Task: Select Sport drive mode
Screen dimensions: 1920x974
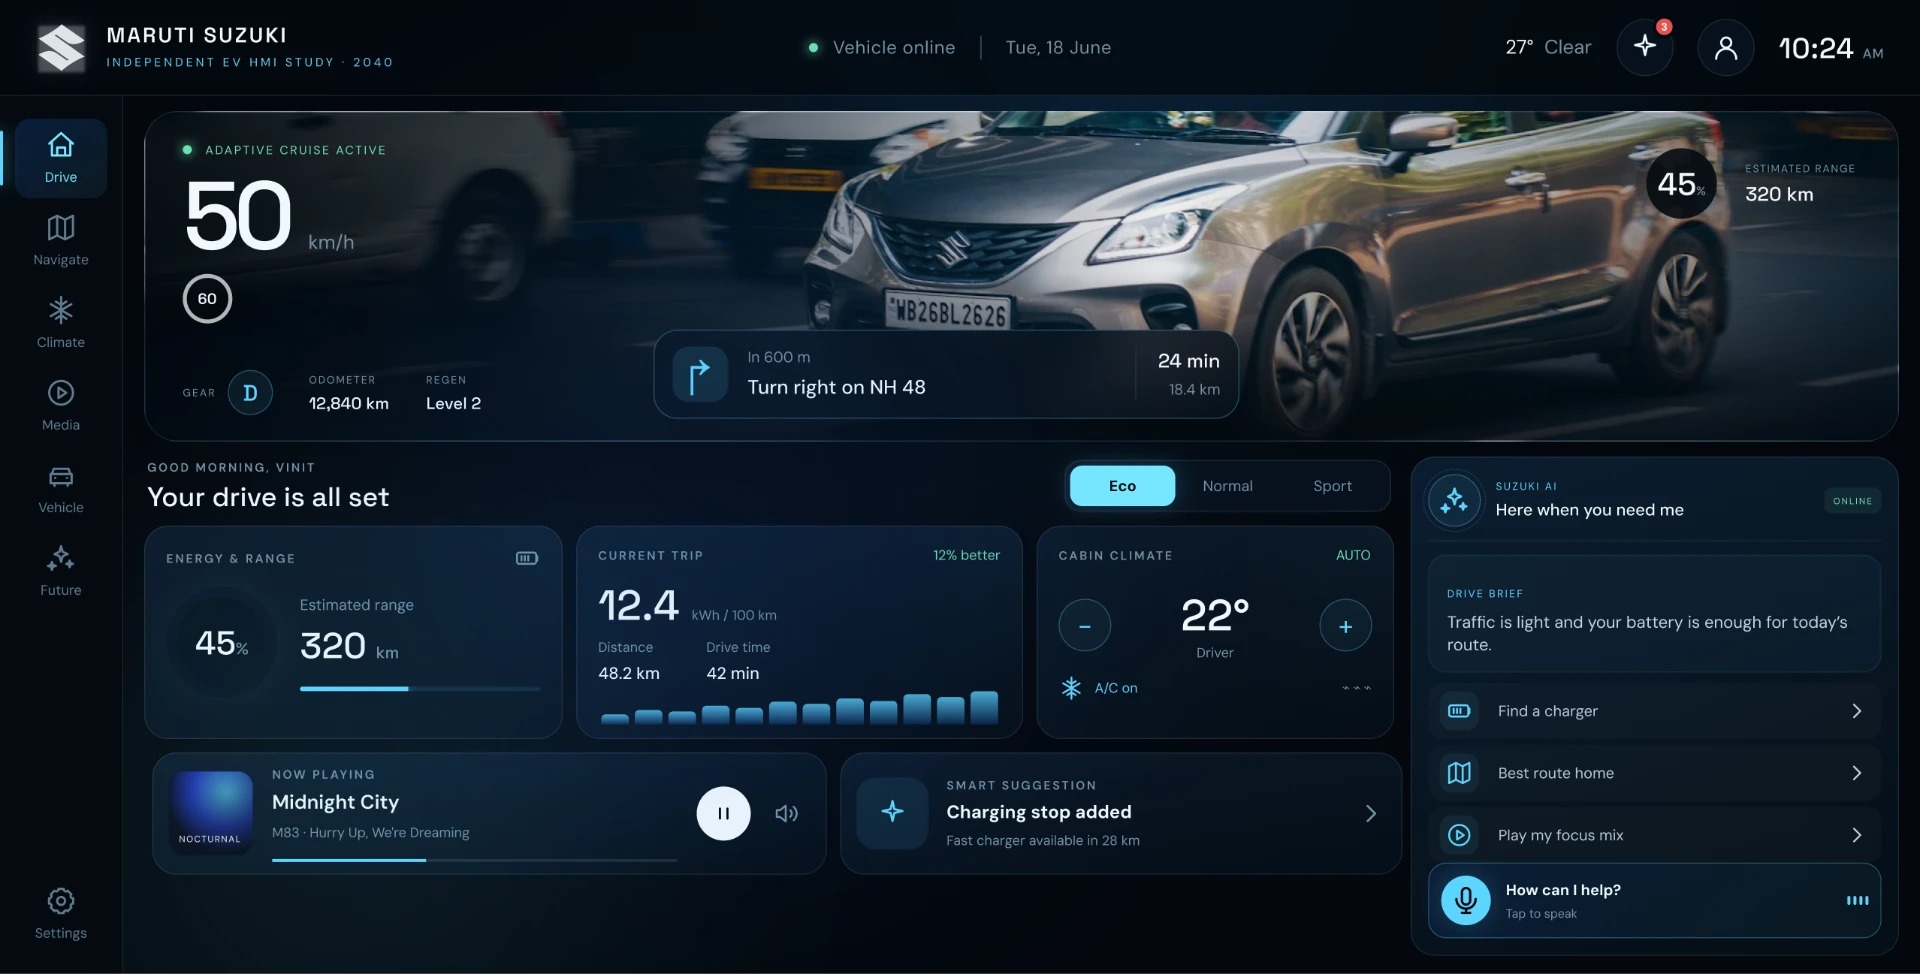Action: coord(1332,486)
